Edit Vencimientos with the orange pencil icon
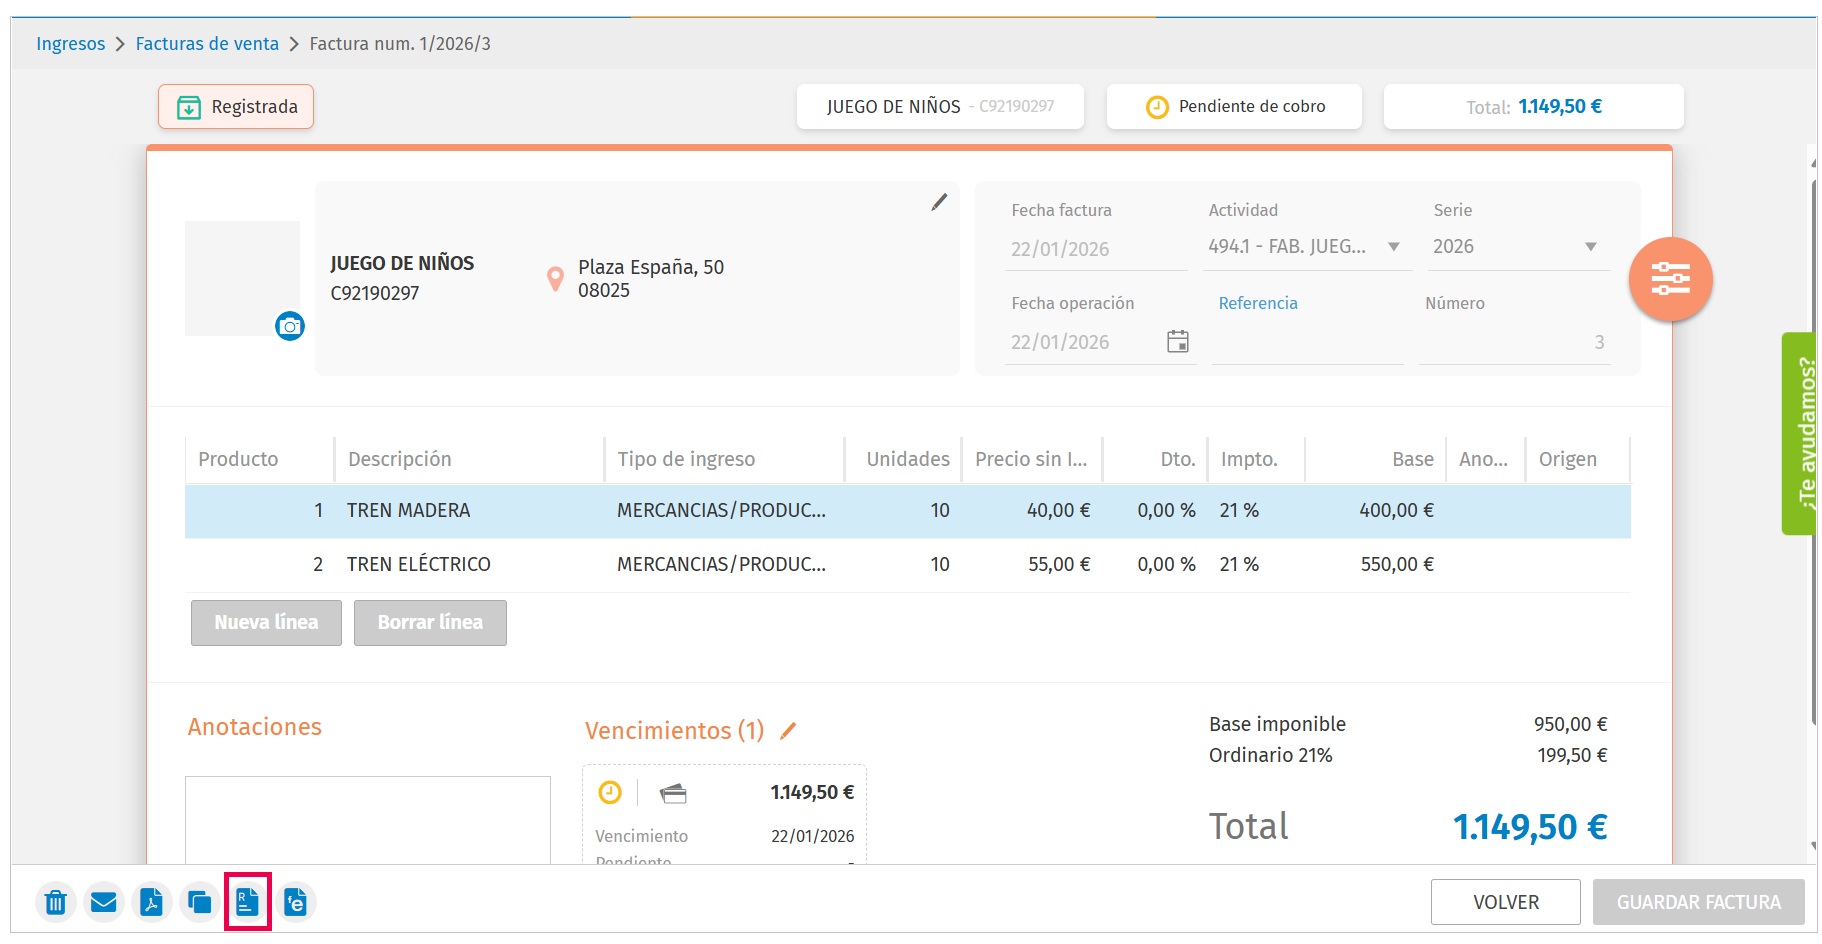This screenshot has height=944, width=1822. [788, 731]
